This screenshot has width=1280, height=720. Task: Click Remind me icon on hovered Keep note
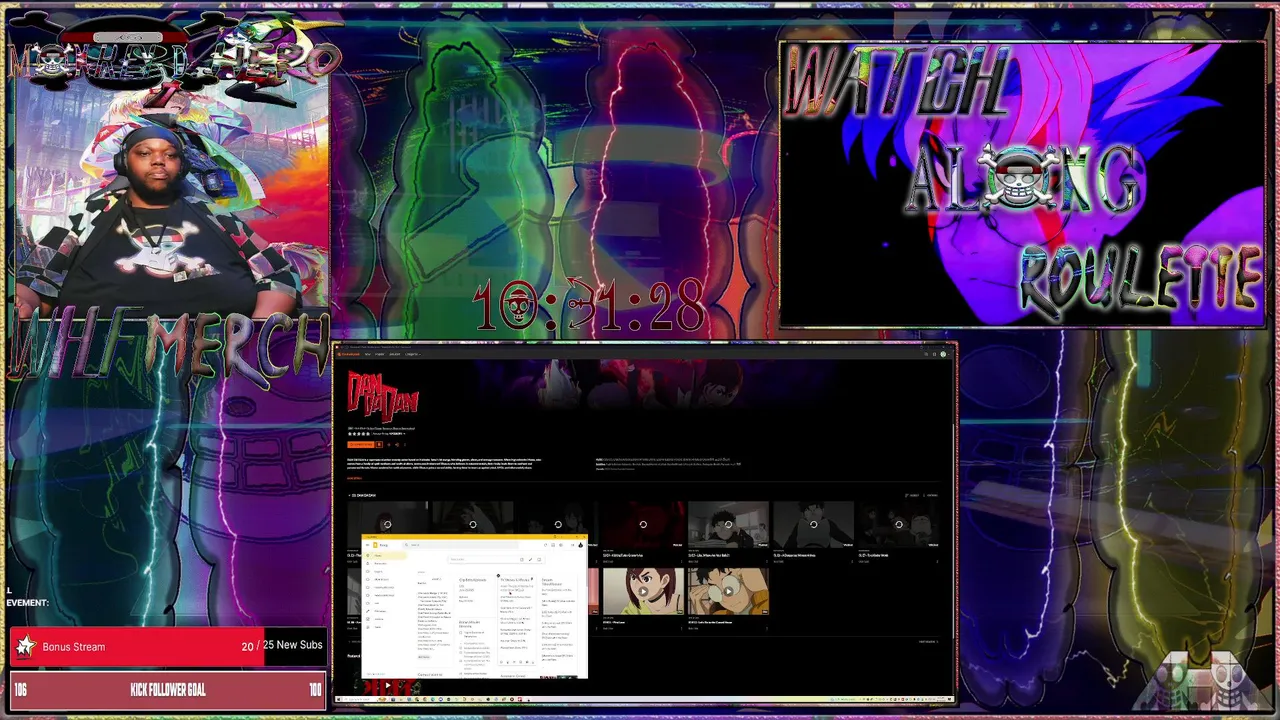pos(501,662)
